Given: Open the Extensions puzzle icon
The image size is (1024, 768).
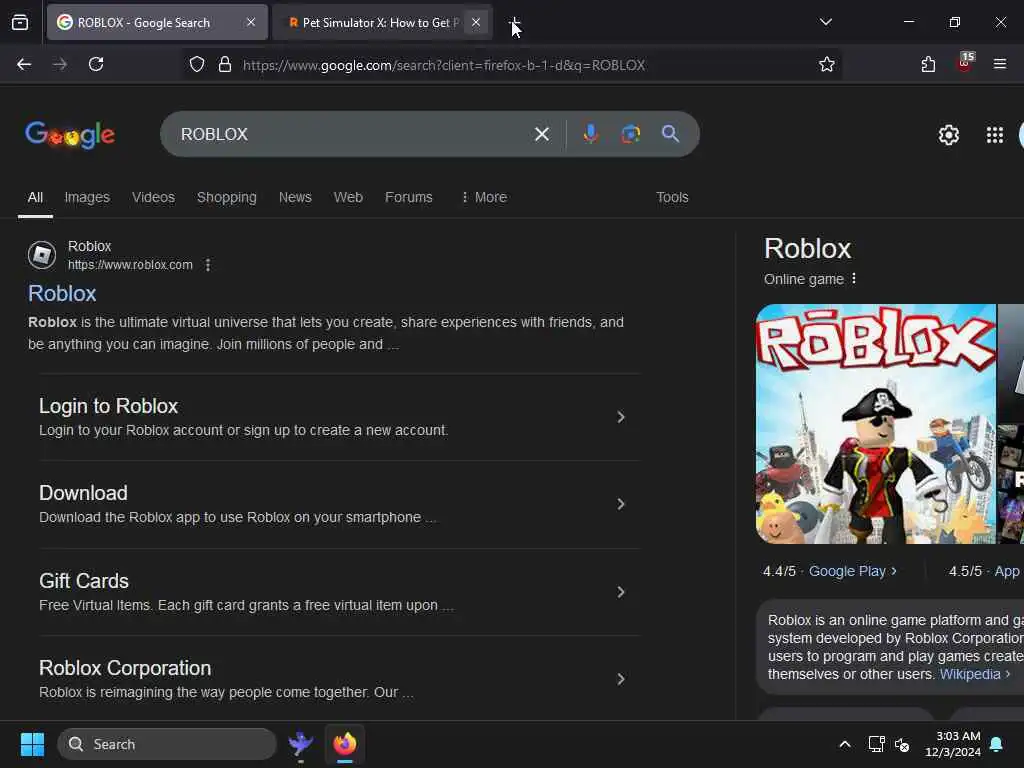Looking at the screenshot, I should (928, 64).
